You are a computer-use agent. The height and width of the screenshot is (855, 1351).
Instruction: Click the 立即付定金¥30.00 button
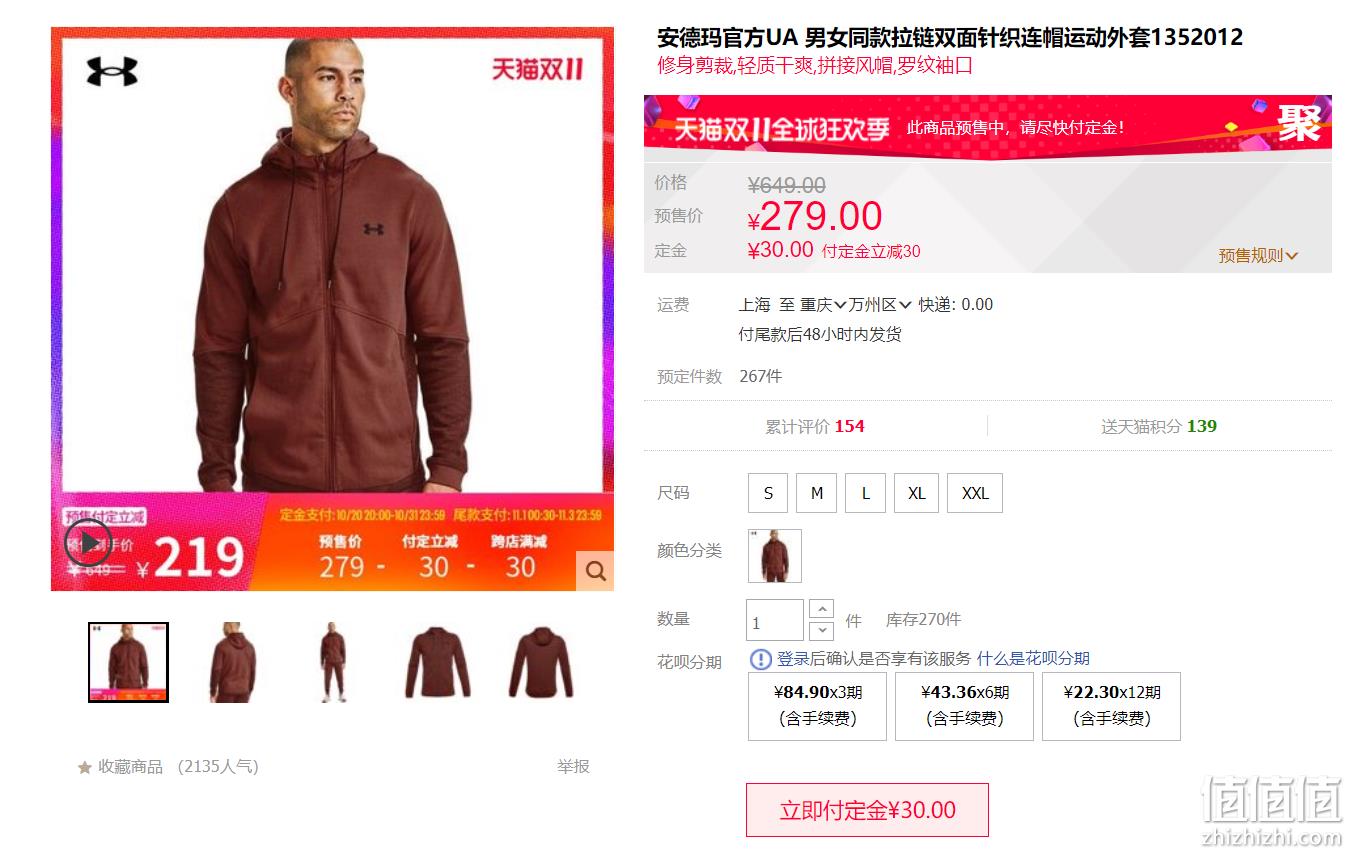pos(867,810)
